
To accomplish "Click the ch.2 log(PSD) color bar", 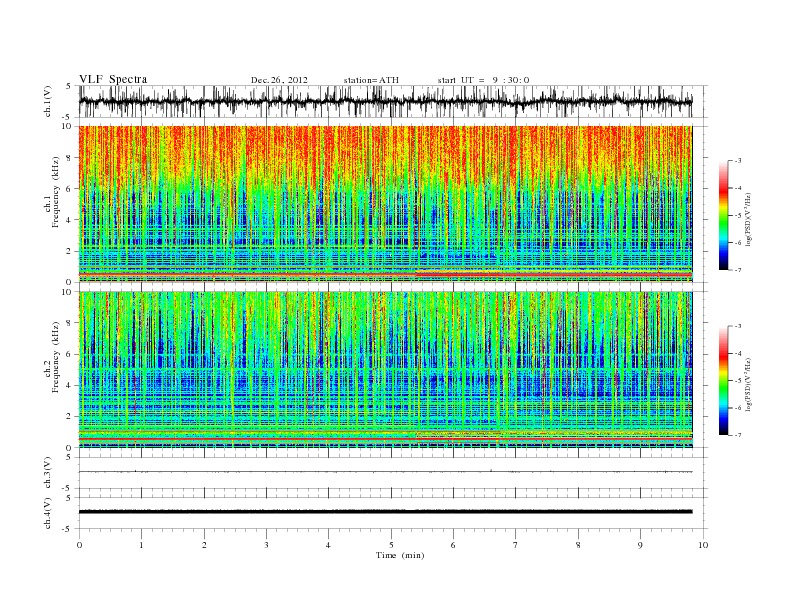I will [x=724, y=381].
